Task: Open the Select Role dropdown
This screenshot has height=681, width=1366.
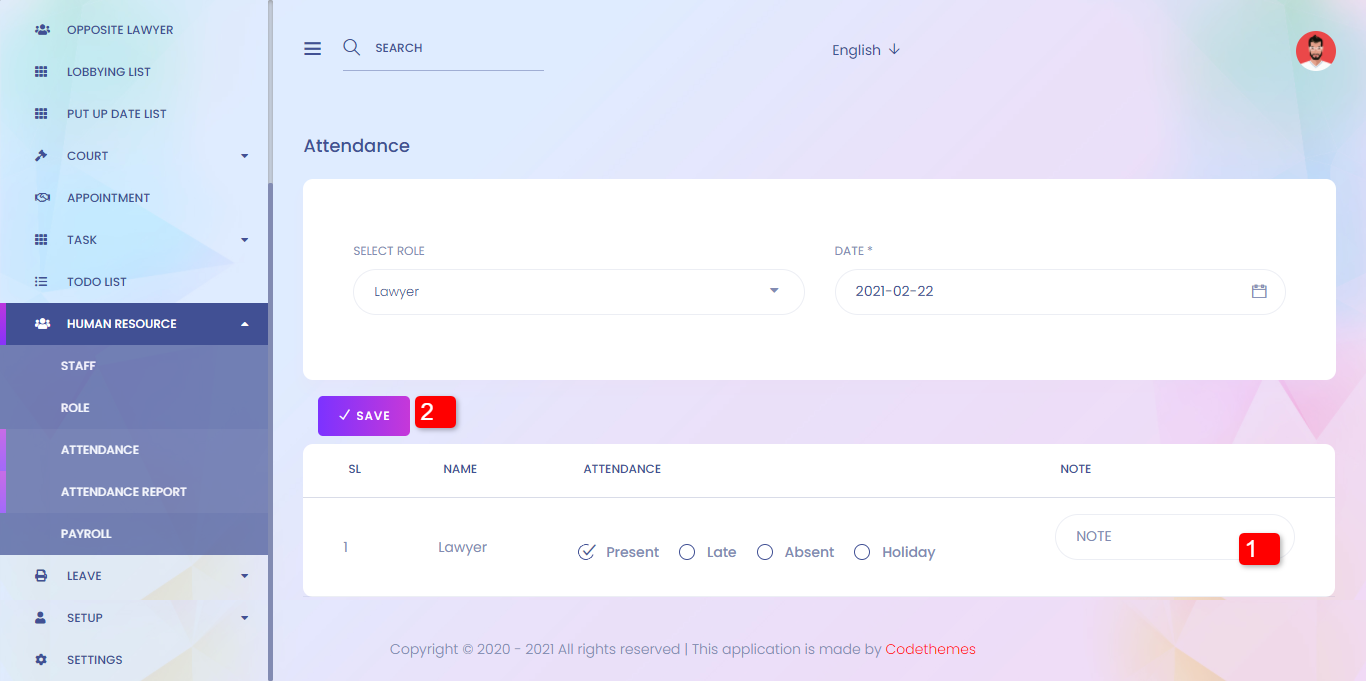Action: 578,292
